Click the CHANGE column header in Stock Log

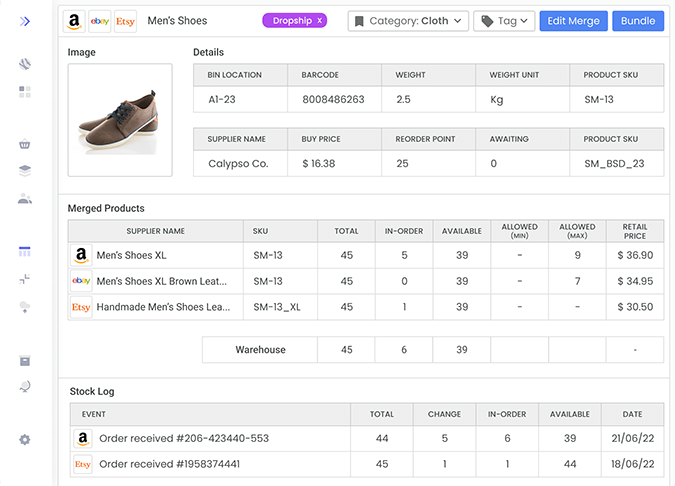tap(444, 414)
